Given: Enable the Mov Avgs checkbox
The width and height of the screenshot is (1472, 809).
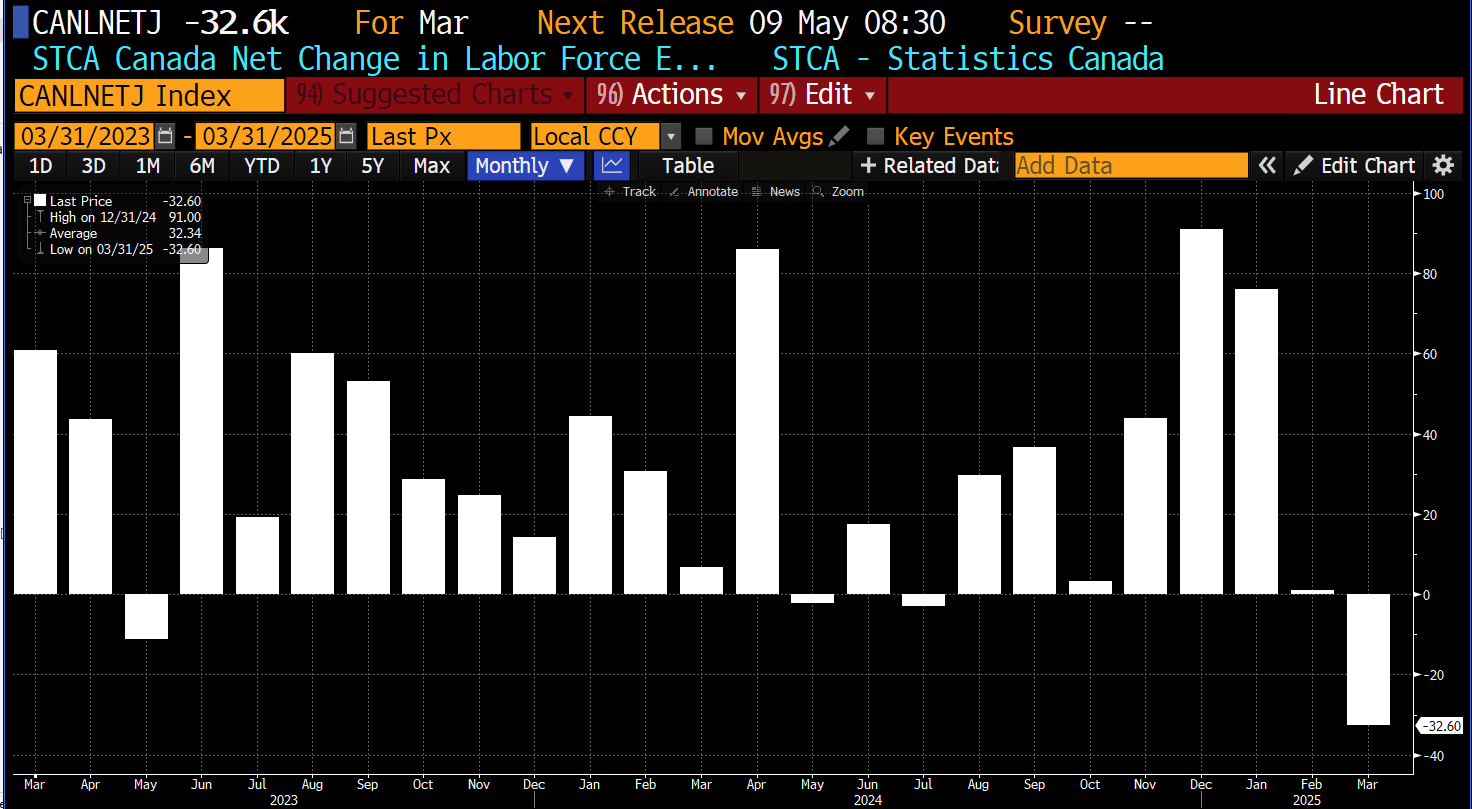Looking at the screenshot, I should (704, 137).
